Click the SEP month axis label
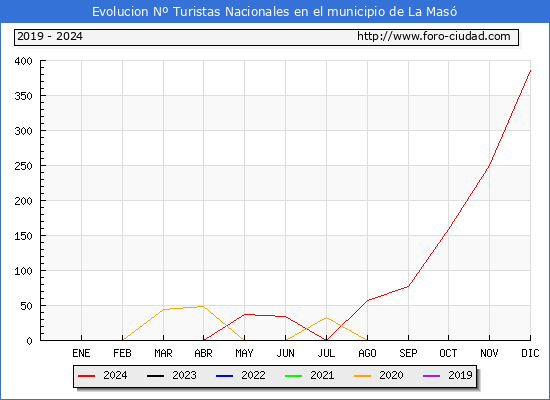Viewport: 550px width, 400px height. click(408, 353)
